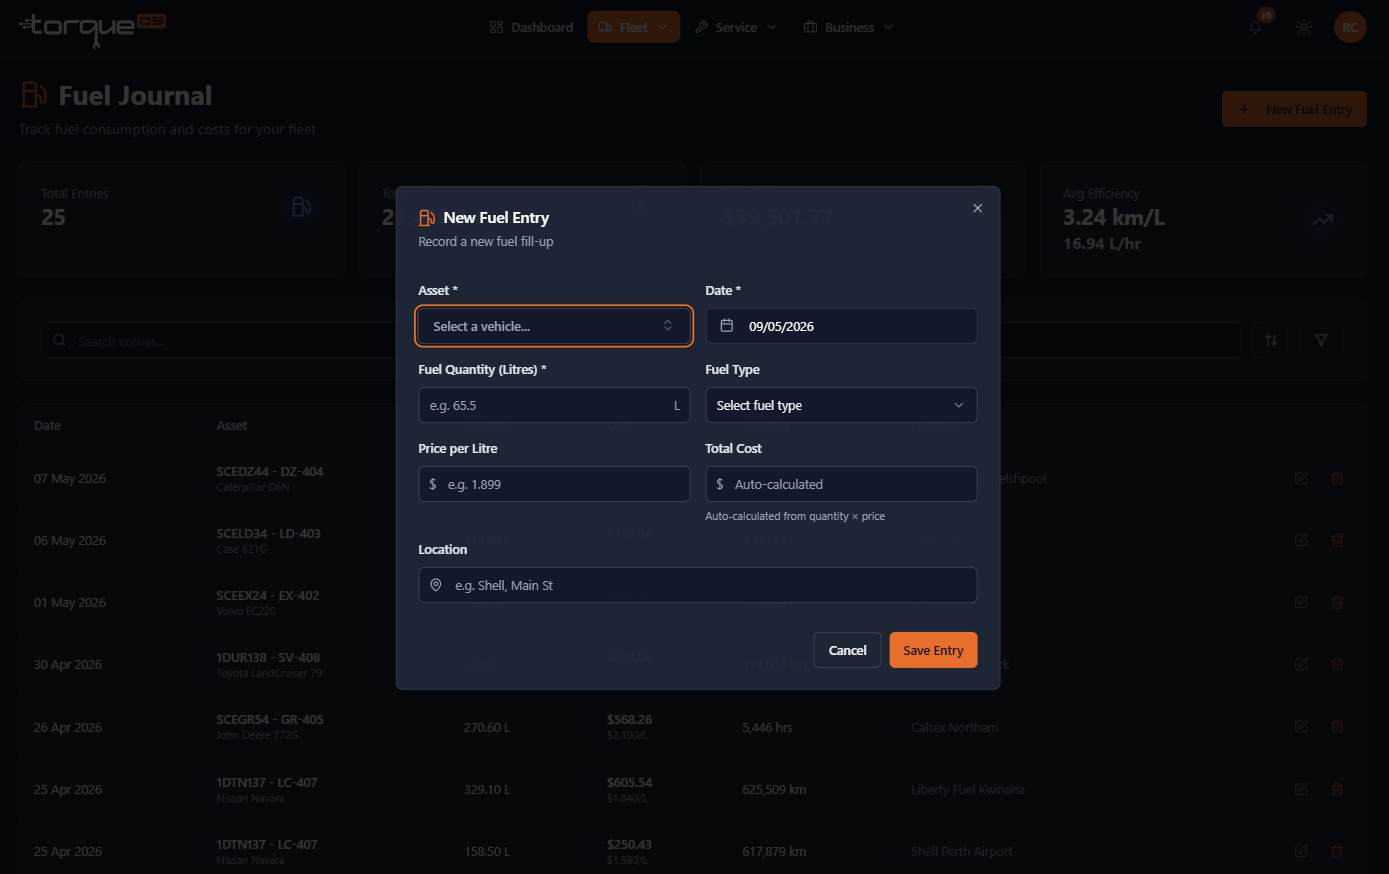The image size is (1389, 874).
Task: Click the Asset column header
Action: (231, 426)
